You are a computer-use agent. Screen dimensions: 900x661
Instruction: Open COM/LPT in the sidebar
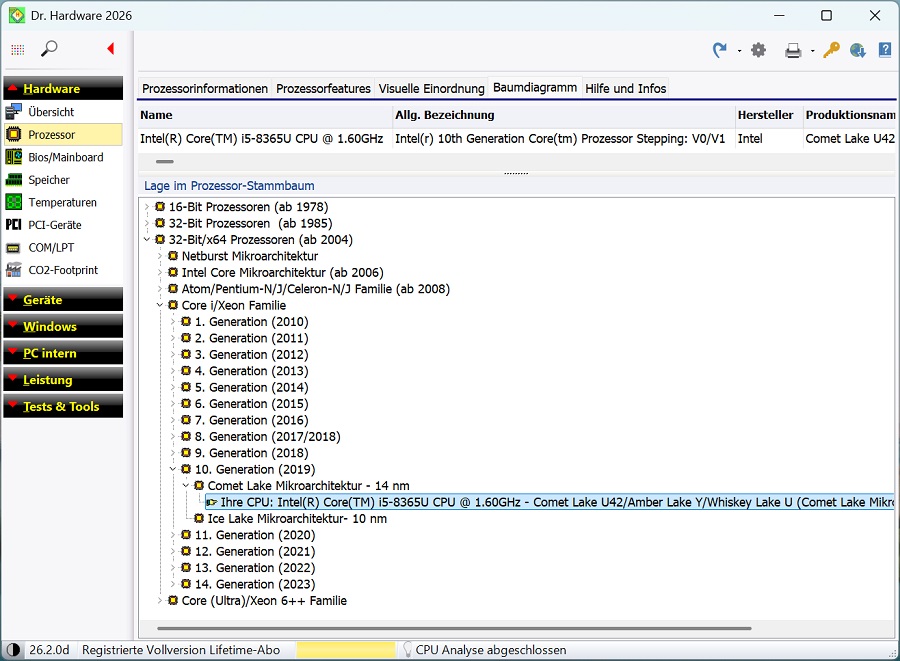pos(63,247)
